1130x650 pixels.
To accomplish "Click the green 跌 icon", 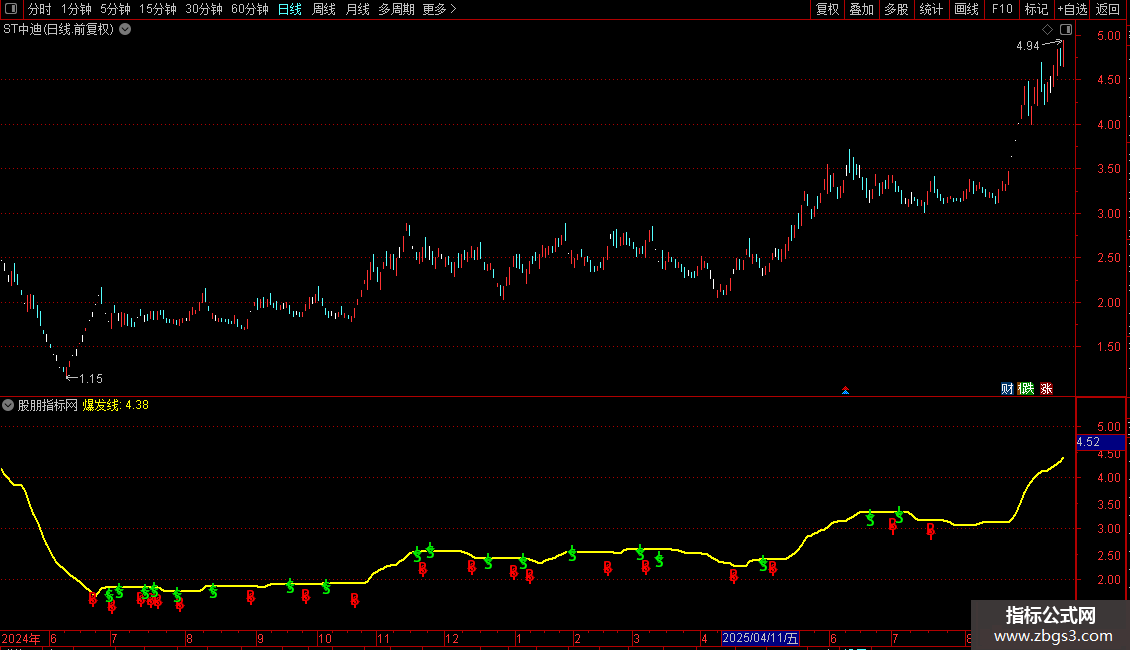I will [x=1026, y=388].
